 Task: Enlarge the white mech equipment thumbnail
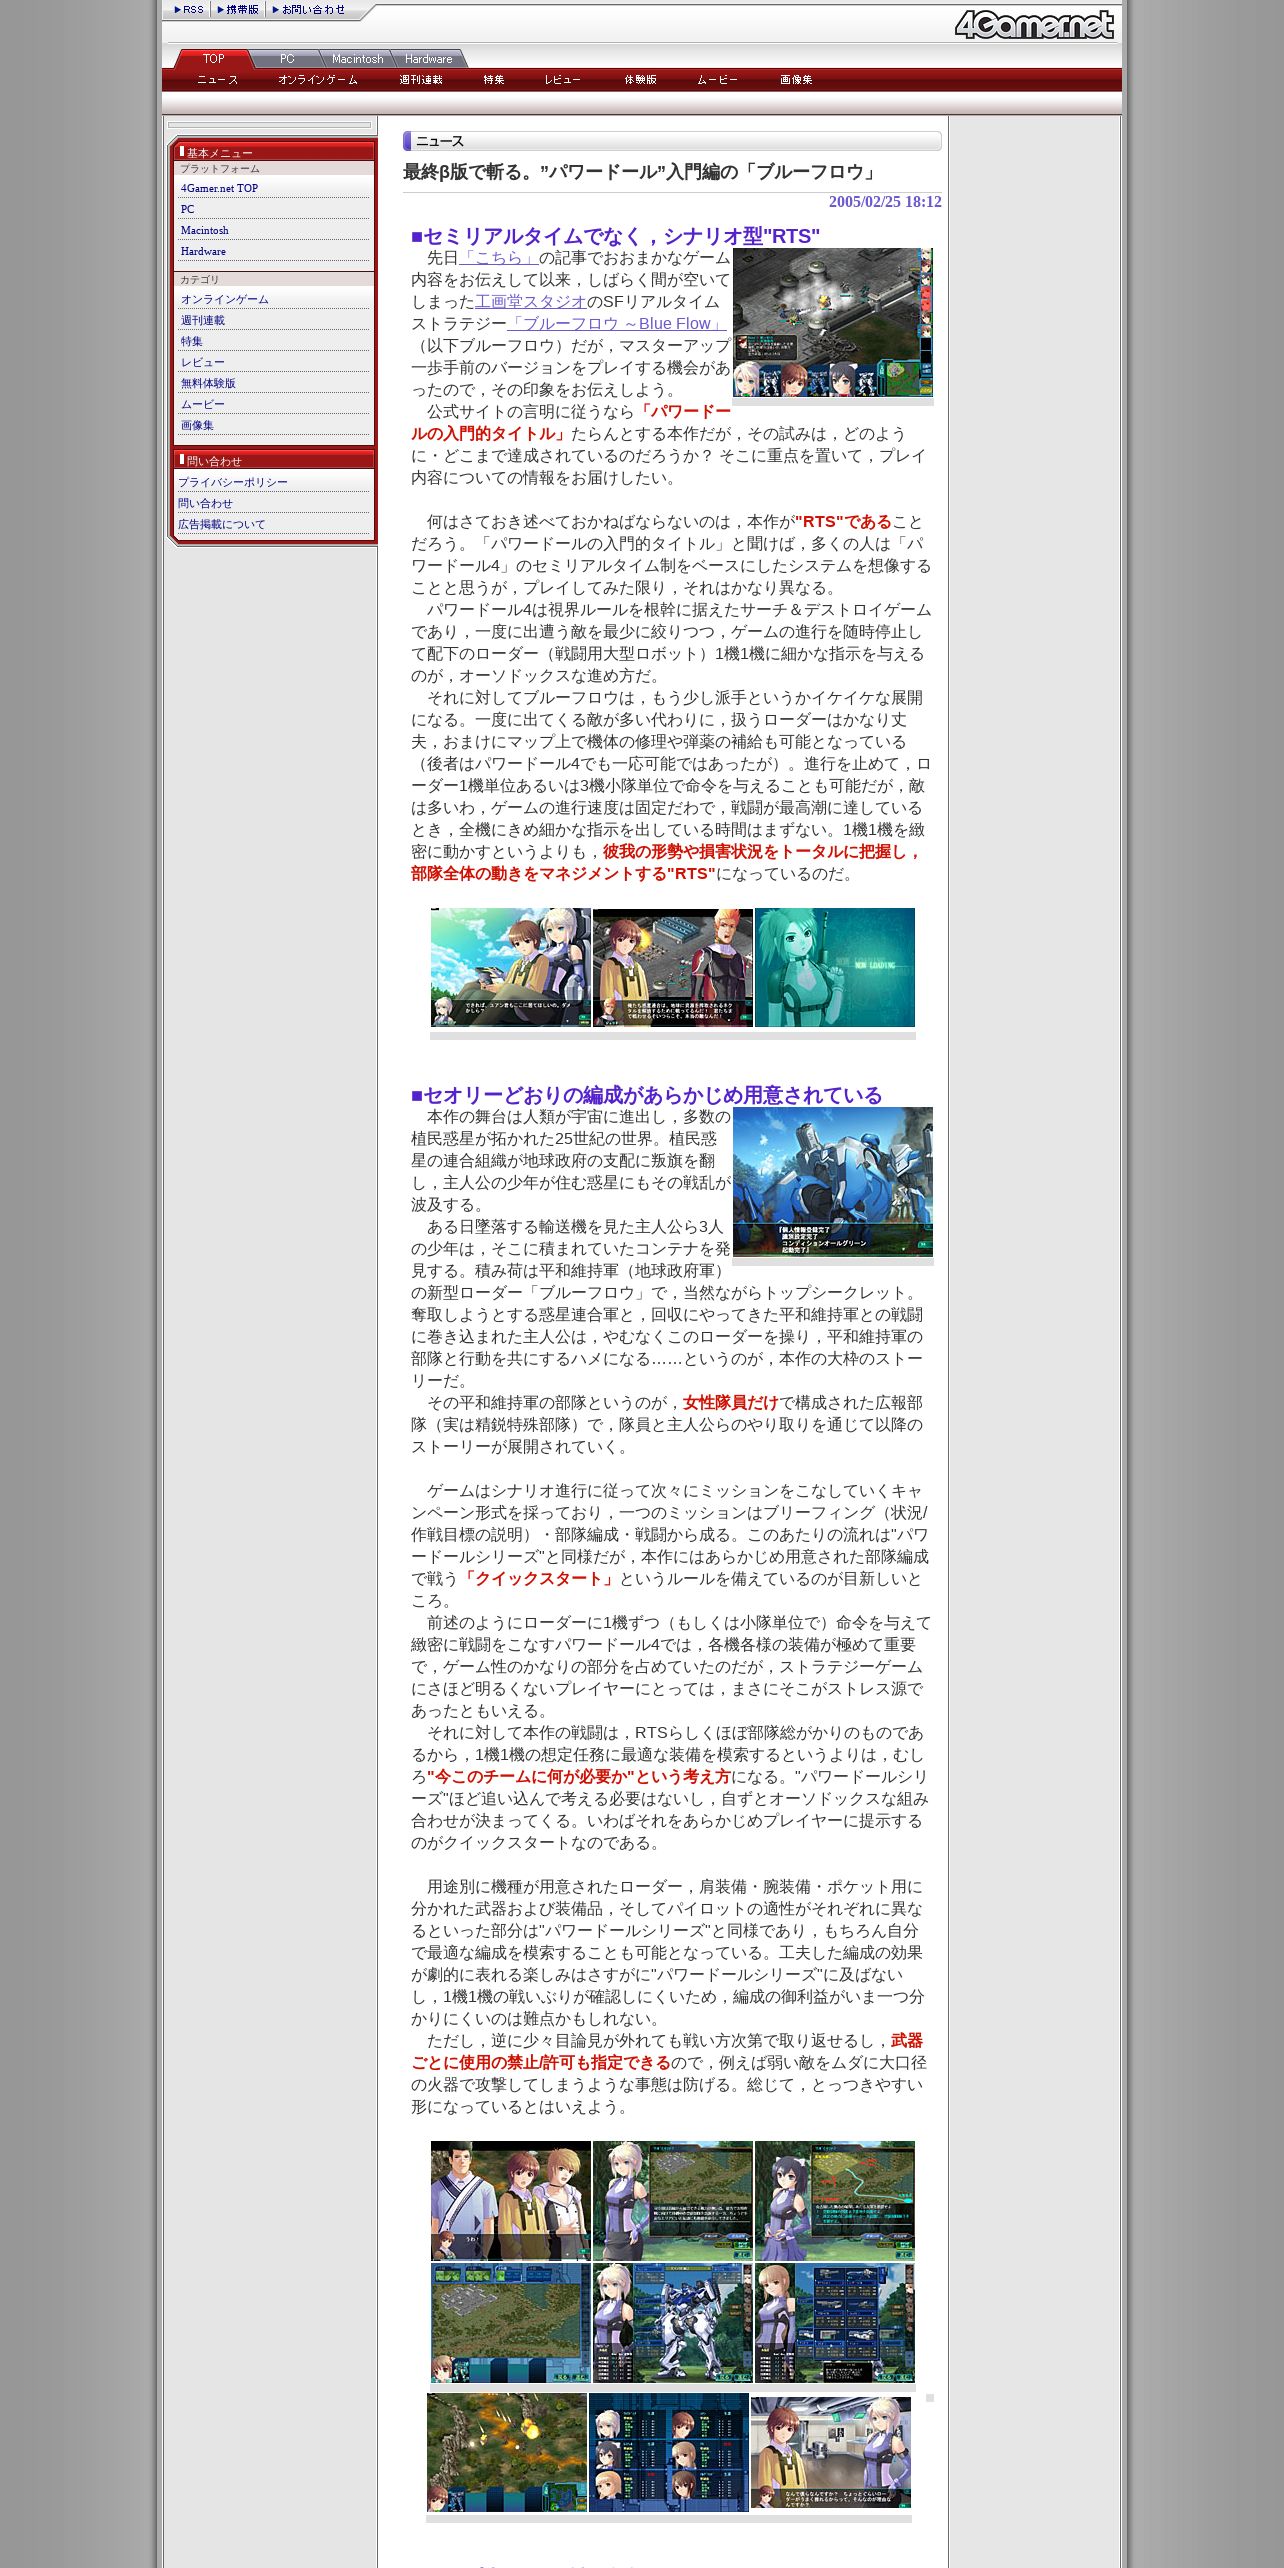[x=672, y=2323]
